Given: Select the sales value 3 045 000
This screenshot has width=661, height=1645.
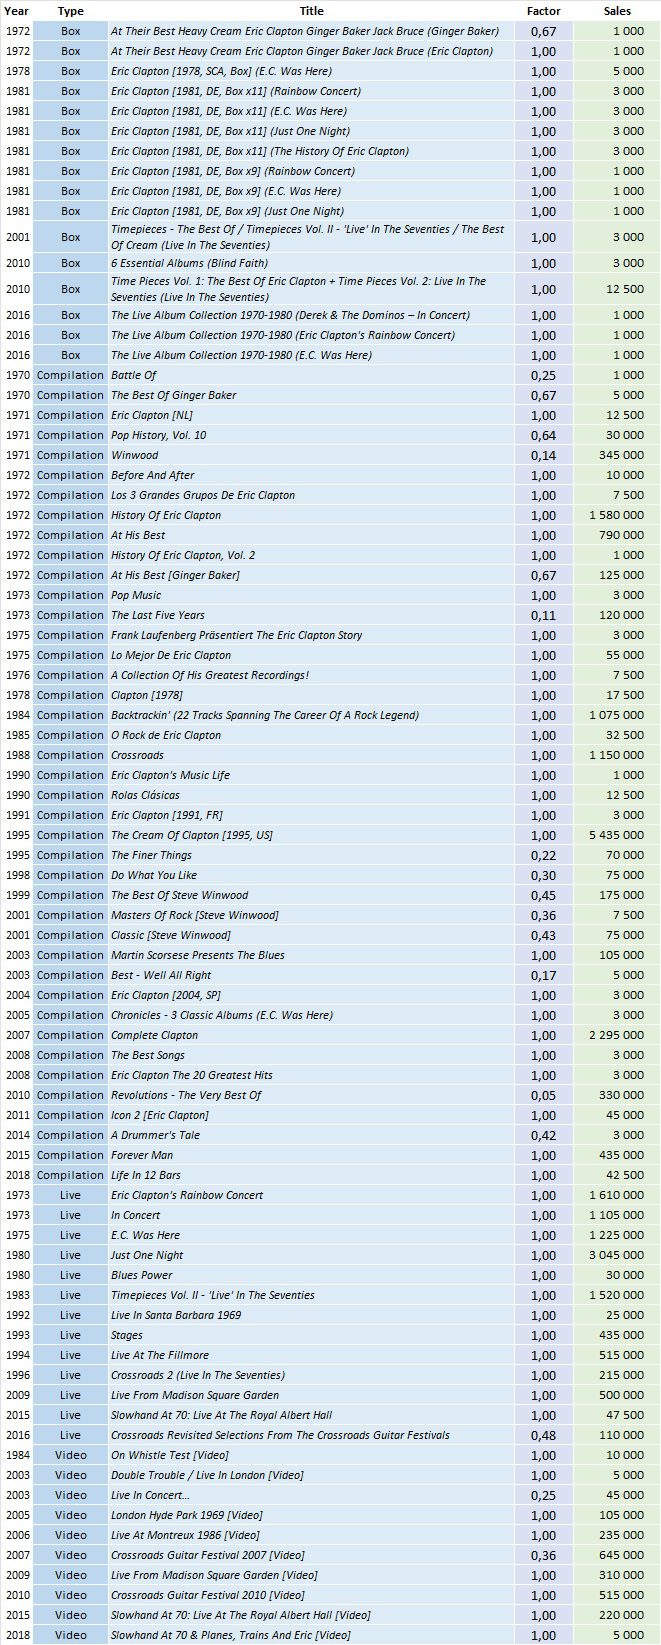Looking at the screenshot, I should (x=617, y=1255).
